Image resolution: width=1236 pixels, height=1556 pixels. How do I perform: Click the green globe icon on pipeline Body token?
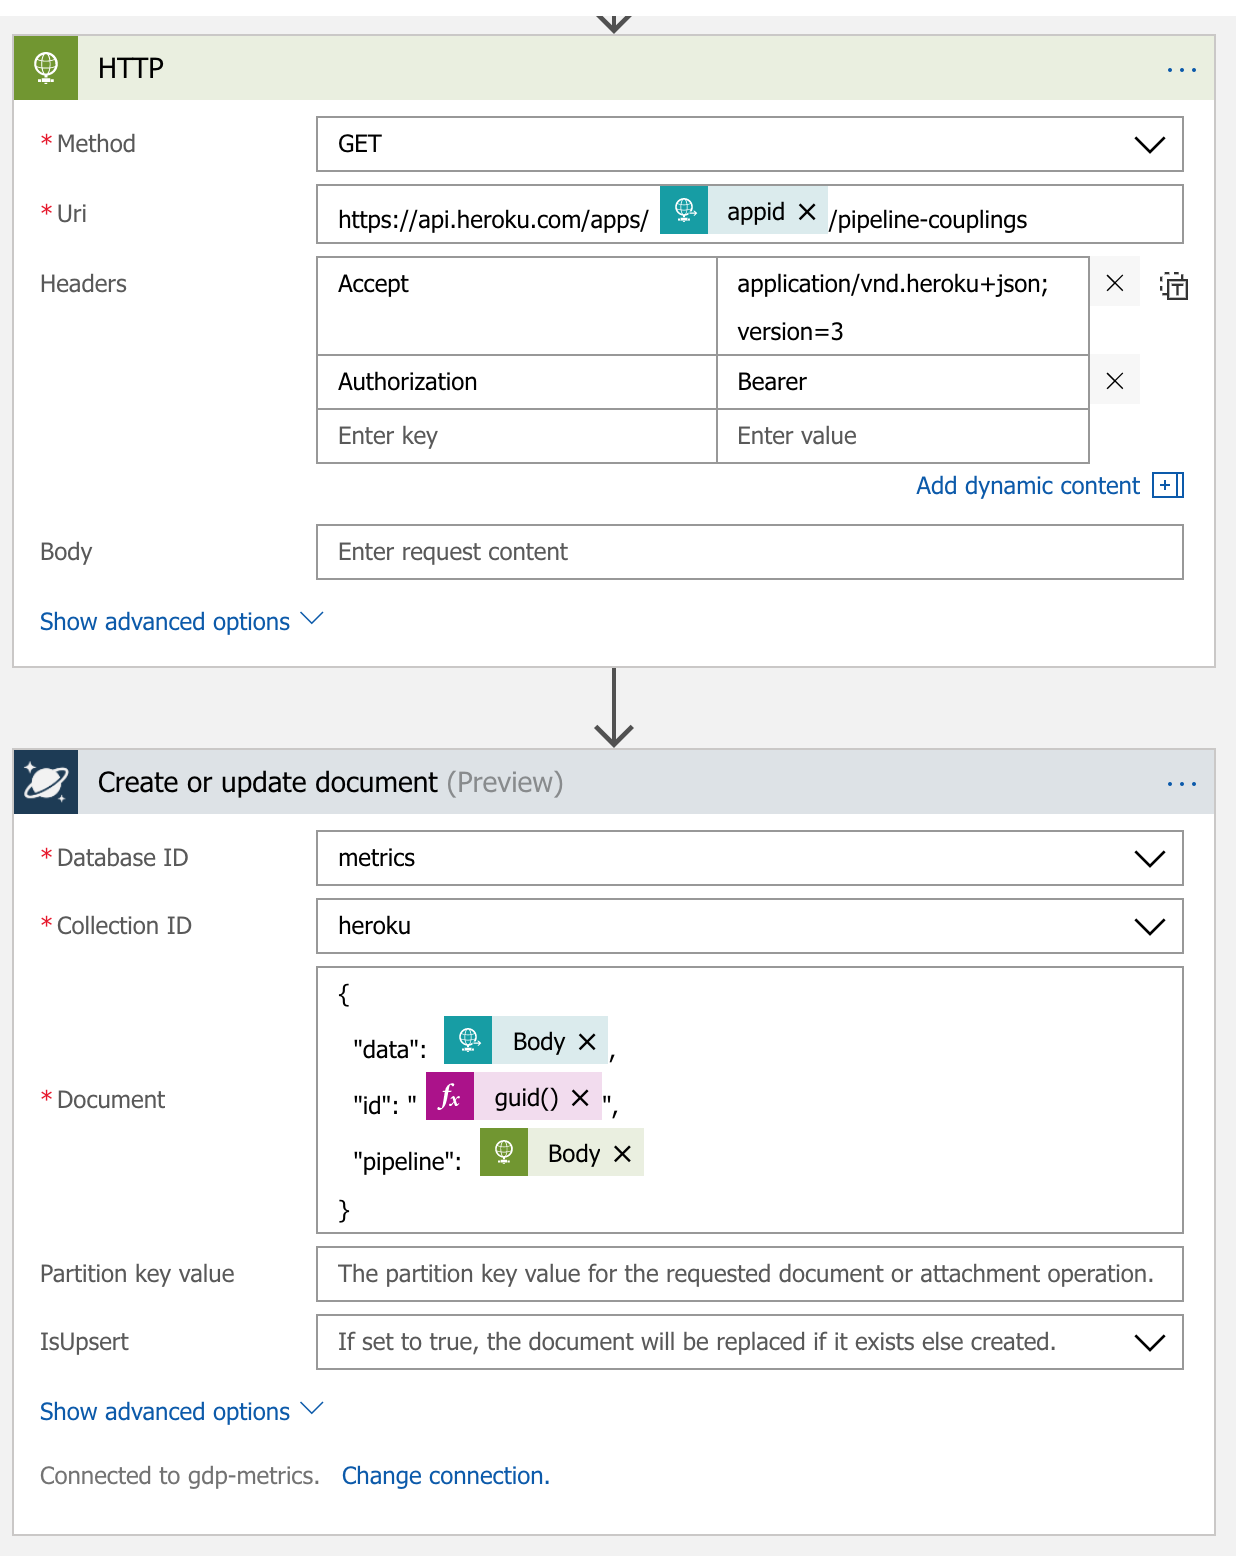(x=504, y=1152)
